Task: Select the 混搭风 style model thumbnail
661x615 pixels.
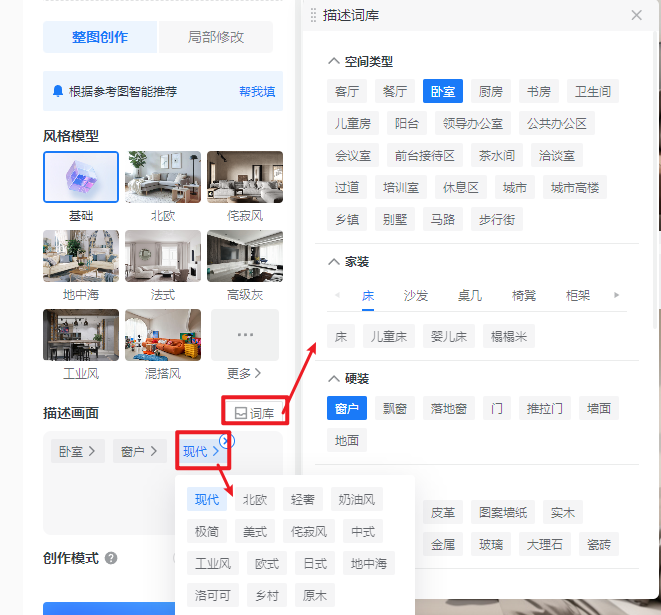Action: coord(163,335)
